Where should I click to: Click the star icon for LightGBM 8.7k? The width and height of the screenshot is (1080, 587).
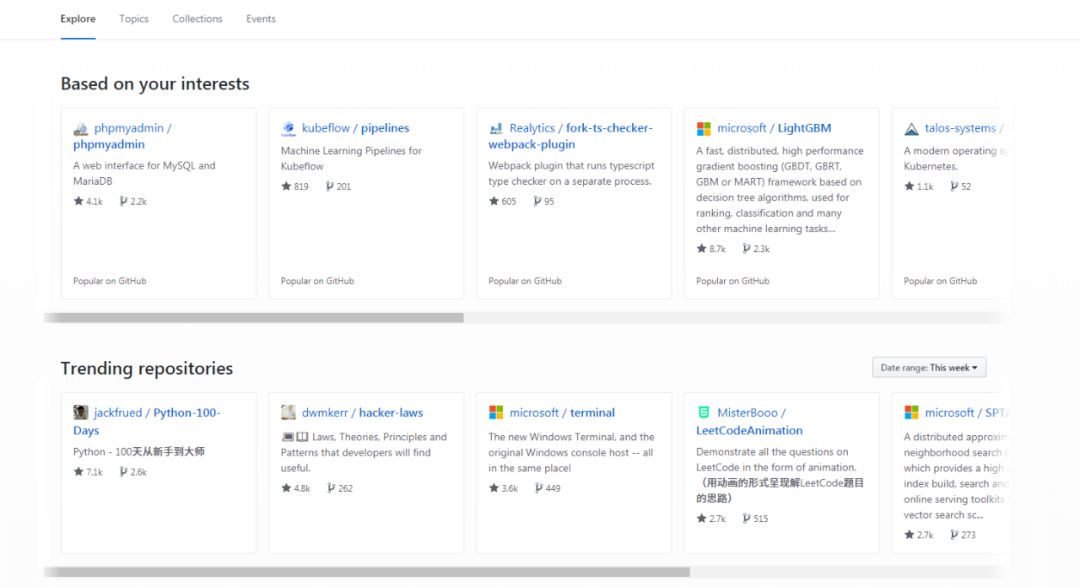pyautogui.click(x=701, y=249)
